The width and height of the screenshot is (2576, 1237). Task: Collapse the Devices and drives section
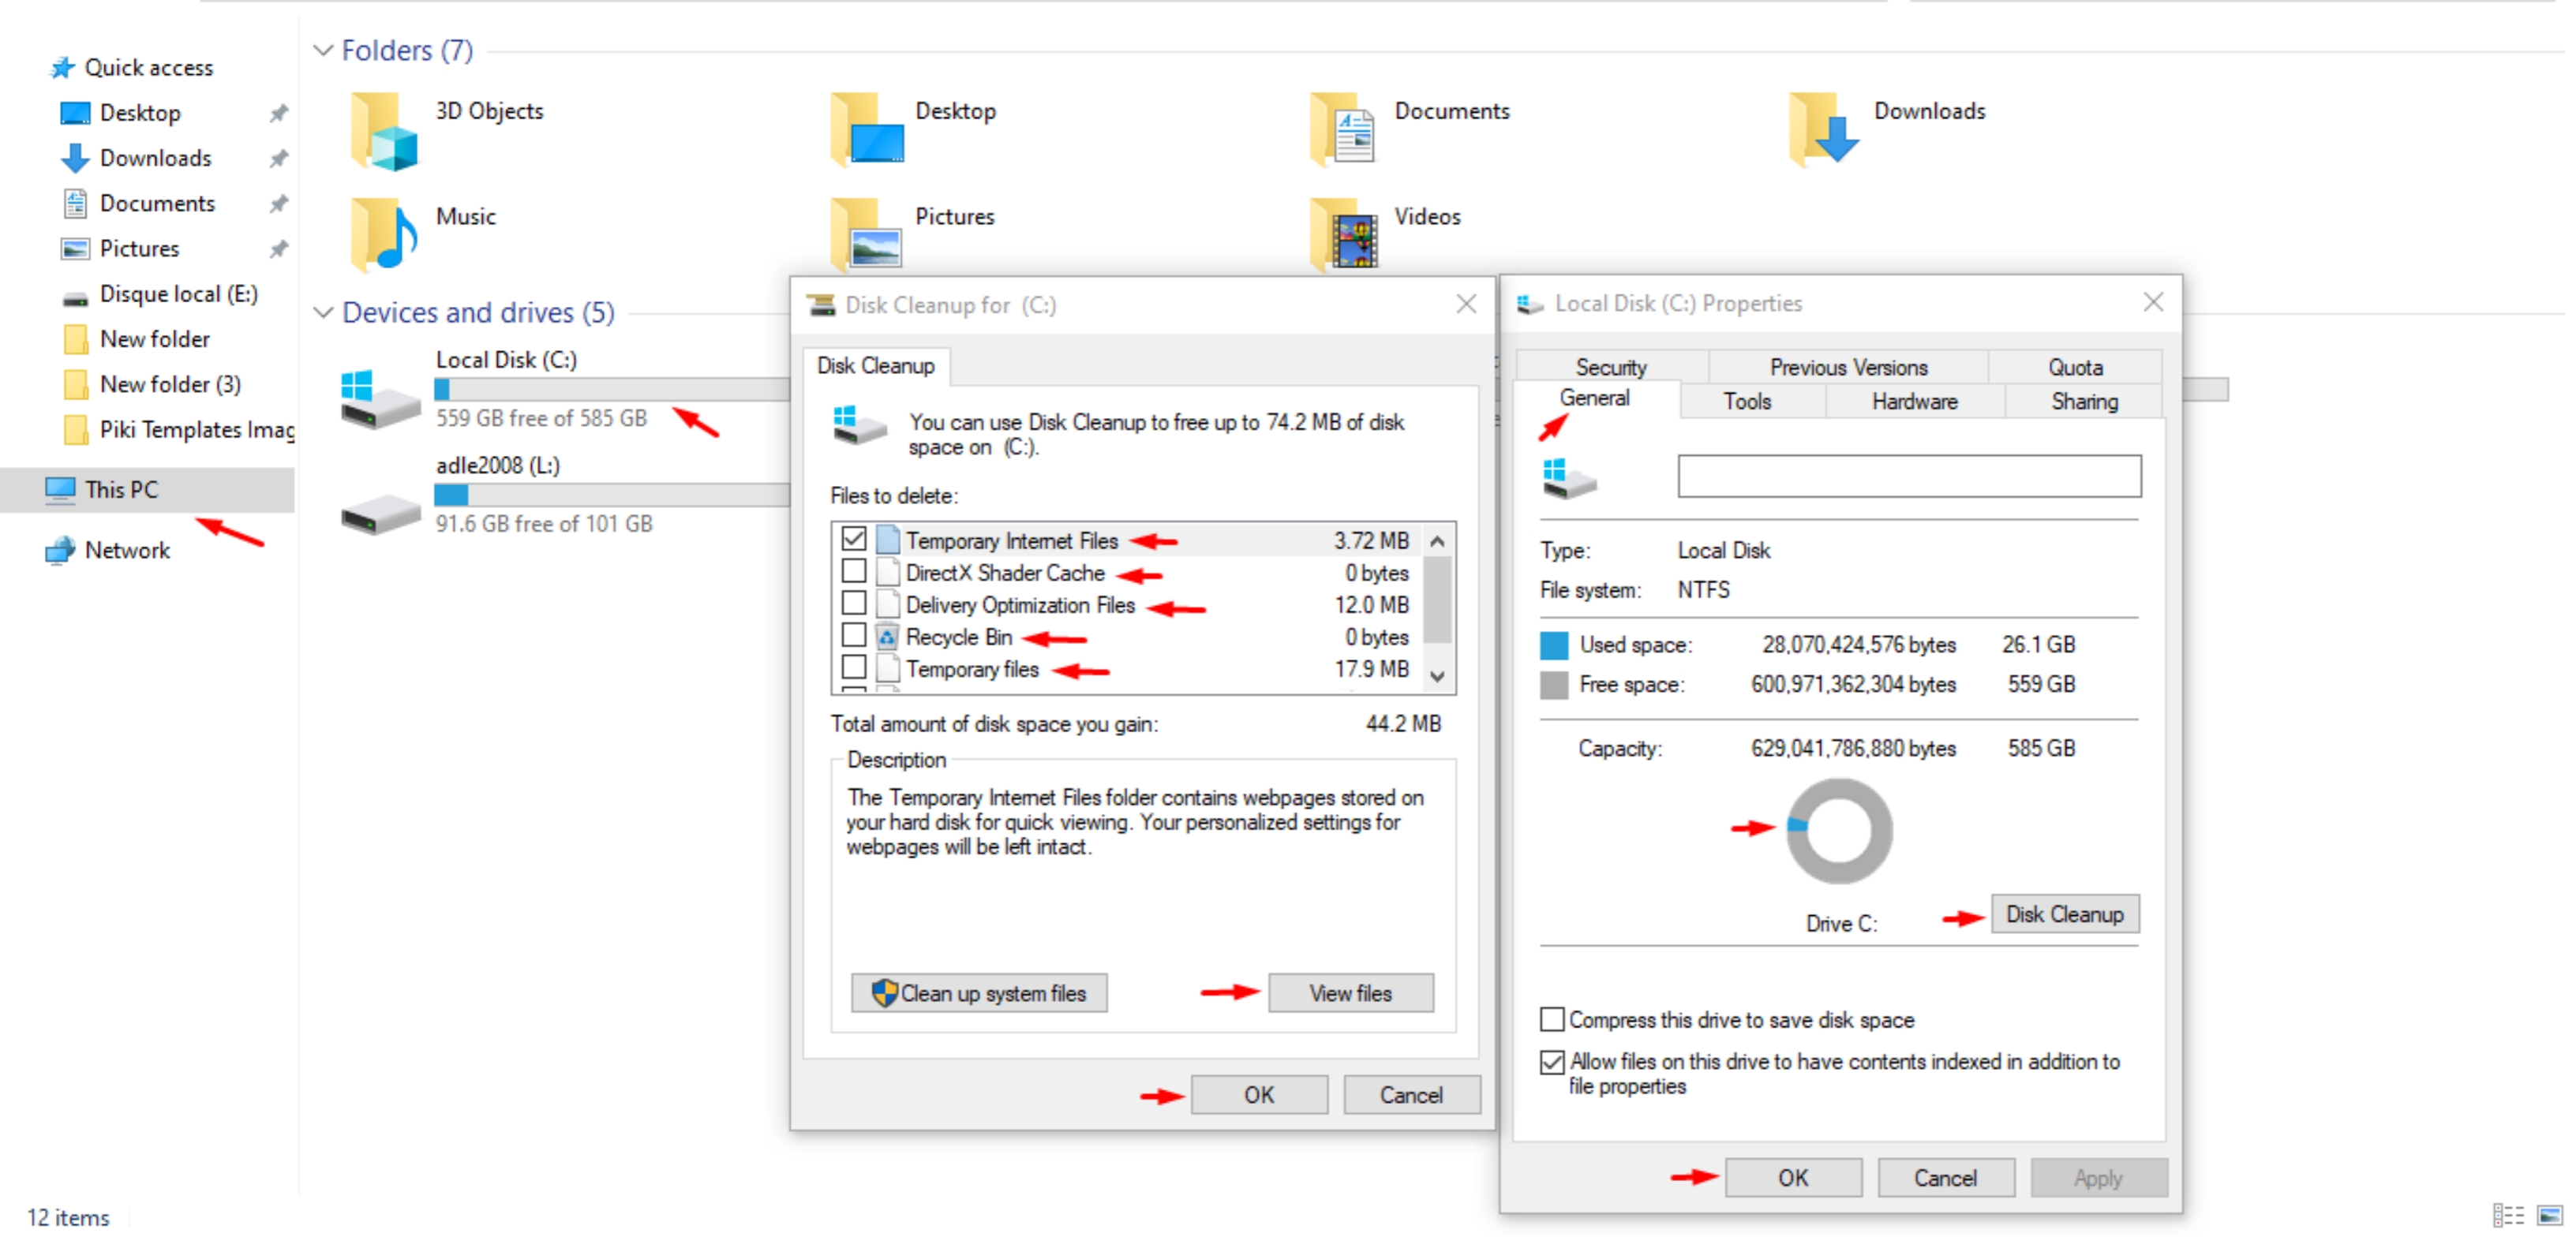pyautogui.click(x=323, y=312)
